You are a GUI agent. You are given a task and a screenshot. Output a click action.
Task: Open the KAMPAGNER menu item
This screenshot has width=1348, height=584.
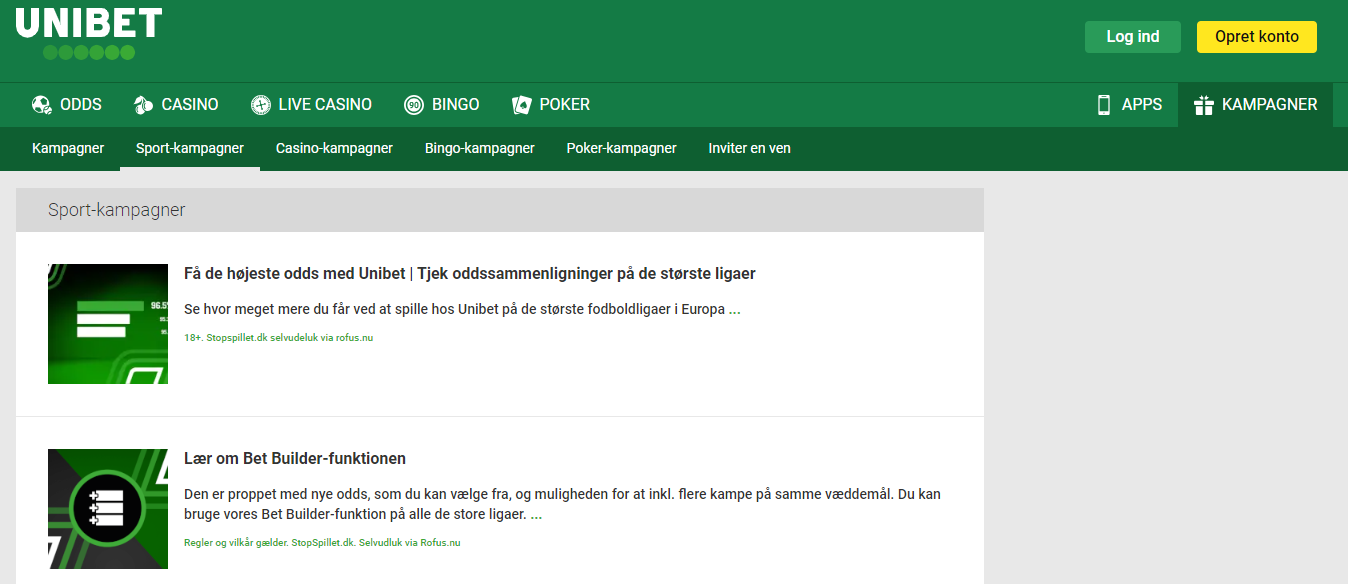pos(1255,105)
